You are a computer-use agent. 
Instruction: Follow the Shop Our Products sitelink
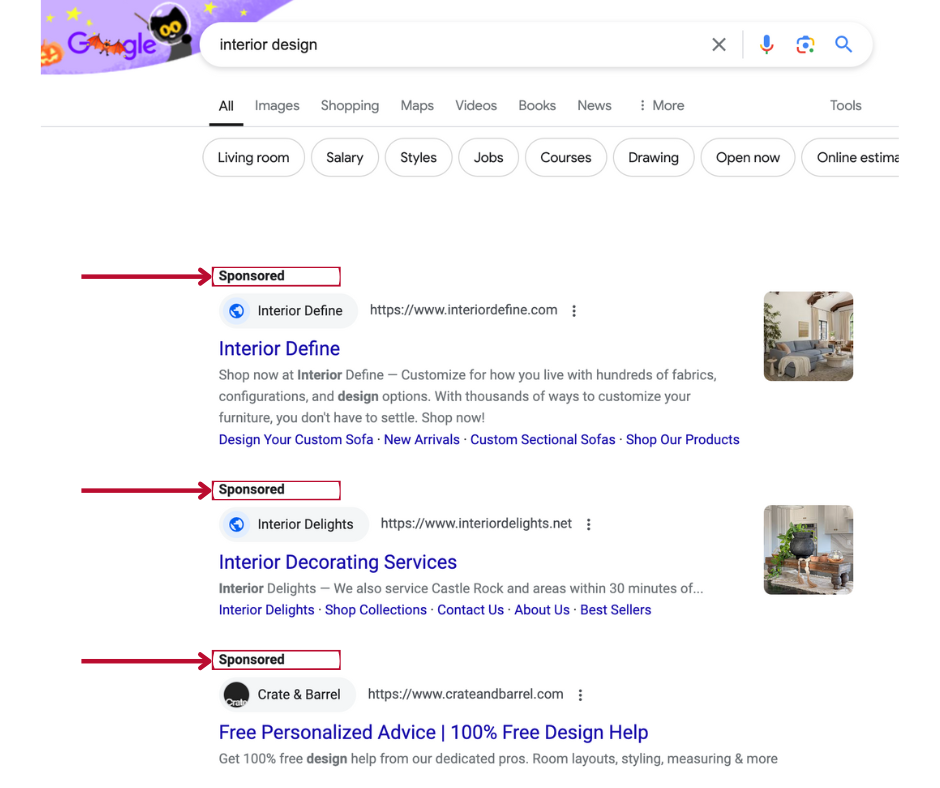[683, 440]
